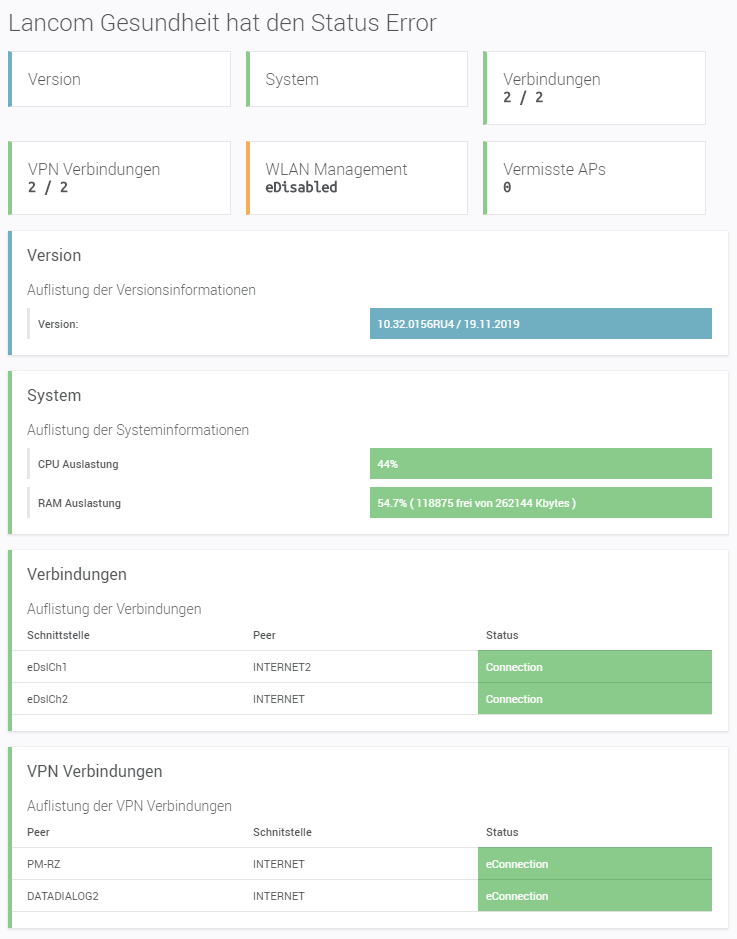737x939 pixels.
Task: Click Connection status for eDslCh2
Action: pyautogui.click(x=594, y=699)
